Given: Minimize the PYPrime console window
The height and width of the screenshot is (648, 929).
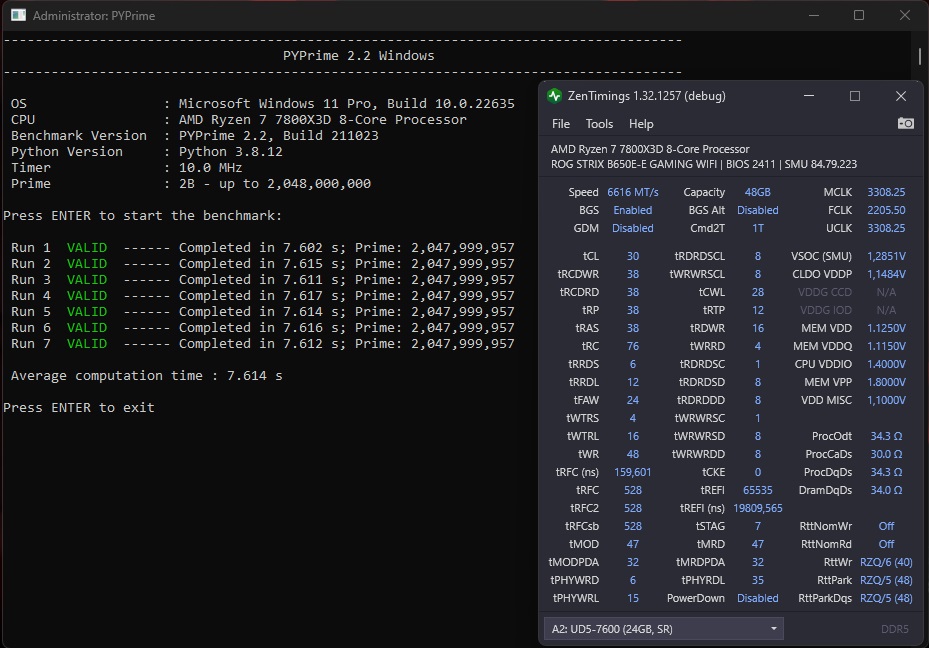Looking at the screenshot, I should pyautogui.click(x=814, y=15).
